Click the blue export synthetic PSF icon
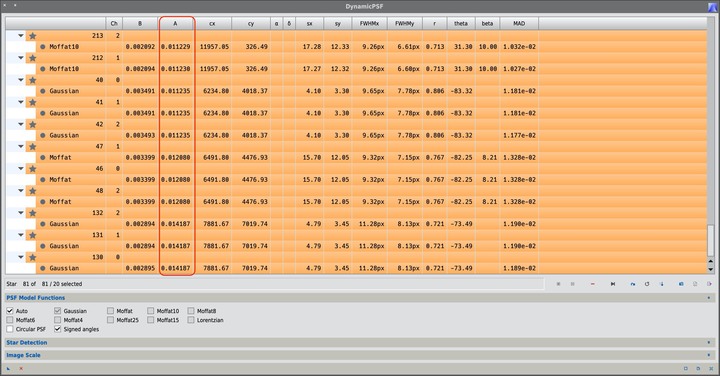The width and height of the screenshot is (720, 376). point(681,284)
